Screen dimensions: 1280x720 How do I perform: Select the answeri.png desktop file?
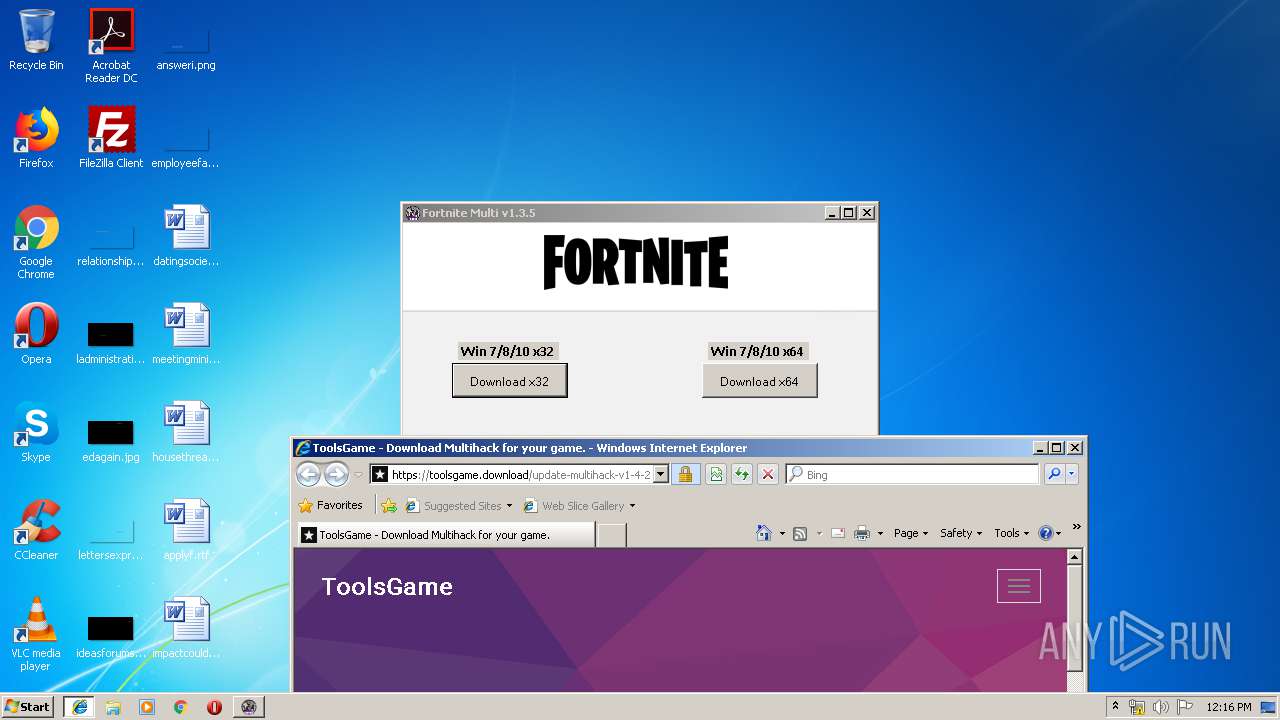pyautogui.click(x=186, y=50)
